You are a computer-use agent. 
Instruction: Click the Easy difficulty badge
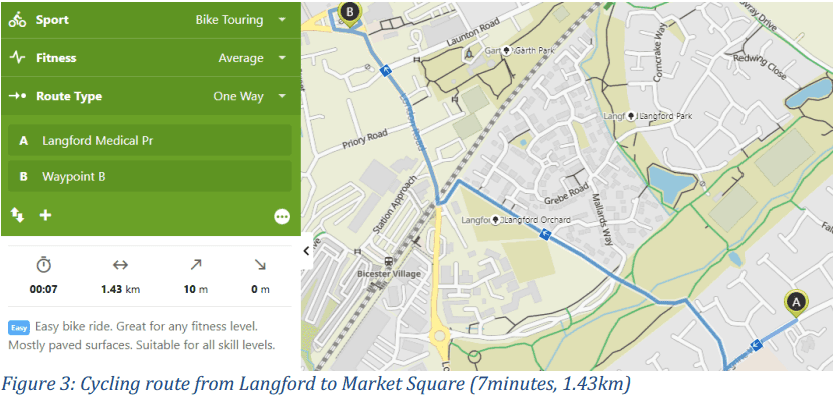pyautogui.click(x=19, y=327)
